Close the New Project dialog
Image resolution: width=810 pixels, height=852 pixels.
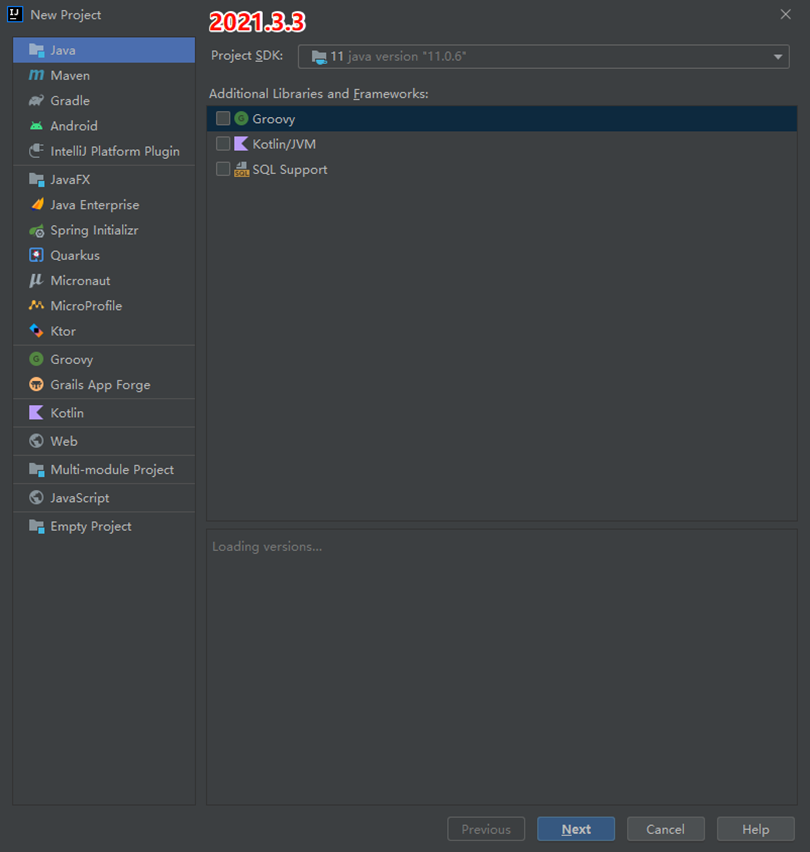pyautogui.click(x=786, y=15)
